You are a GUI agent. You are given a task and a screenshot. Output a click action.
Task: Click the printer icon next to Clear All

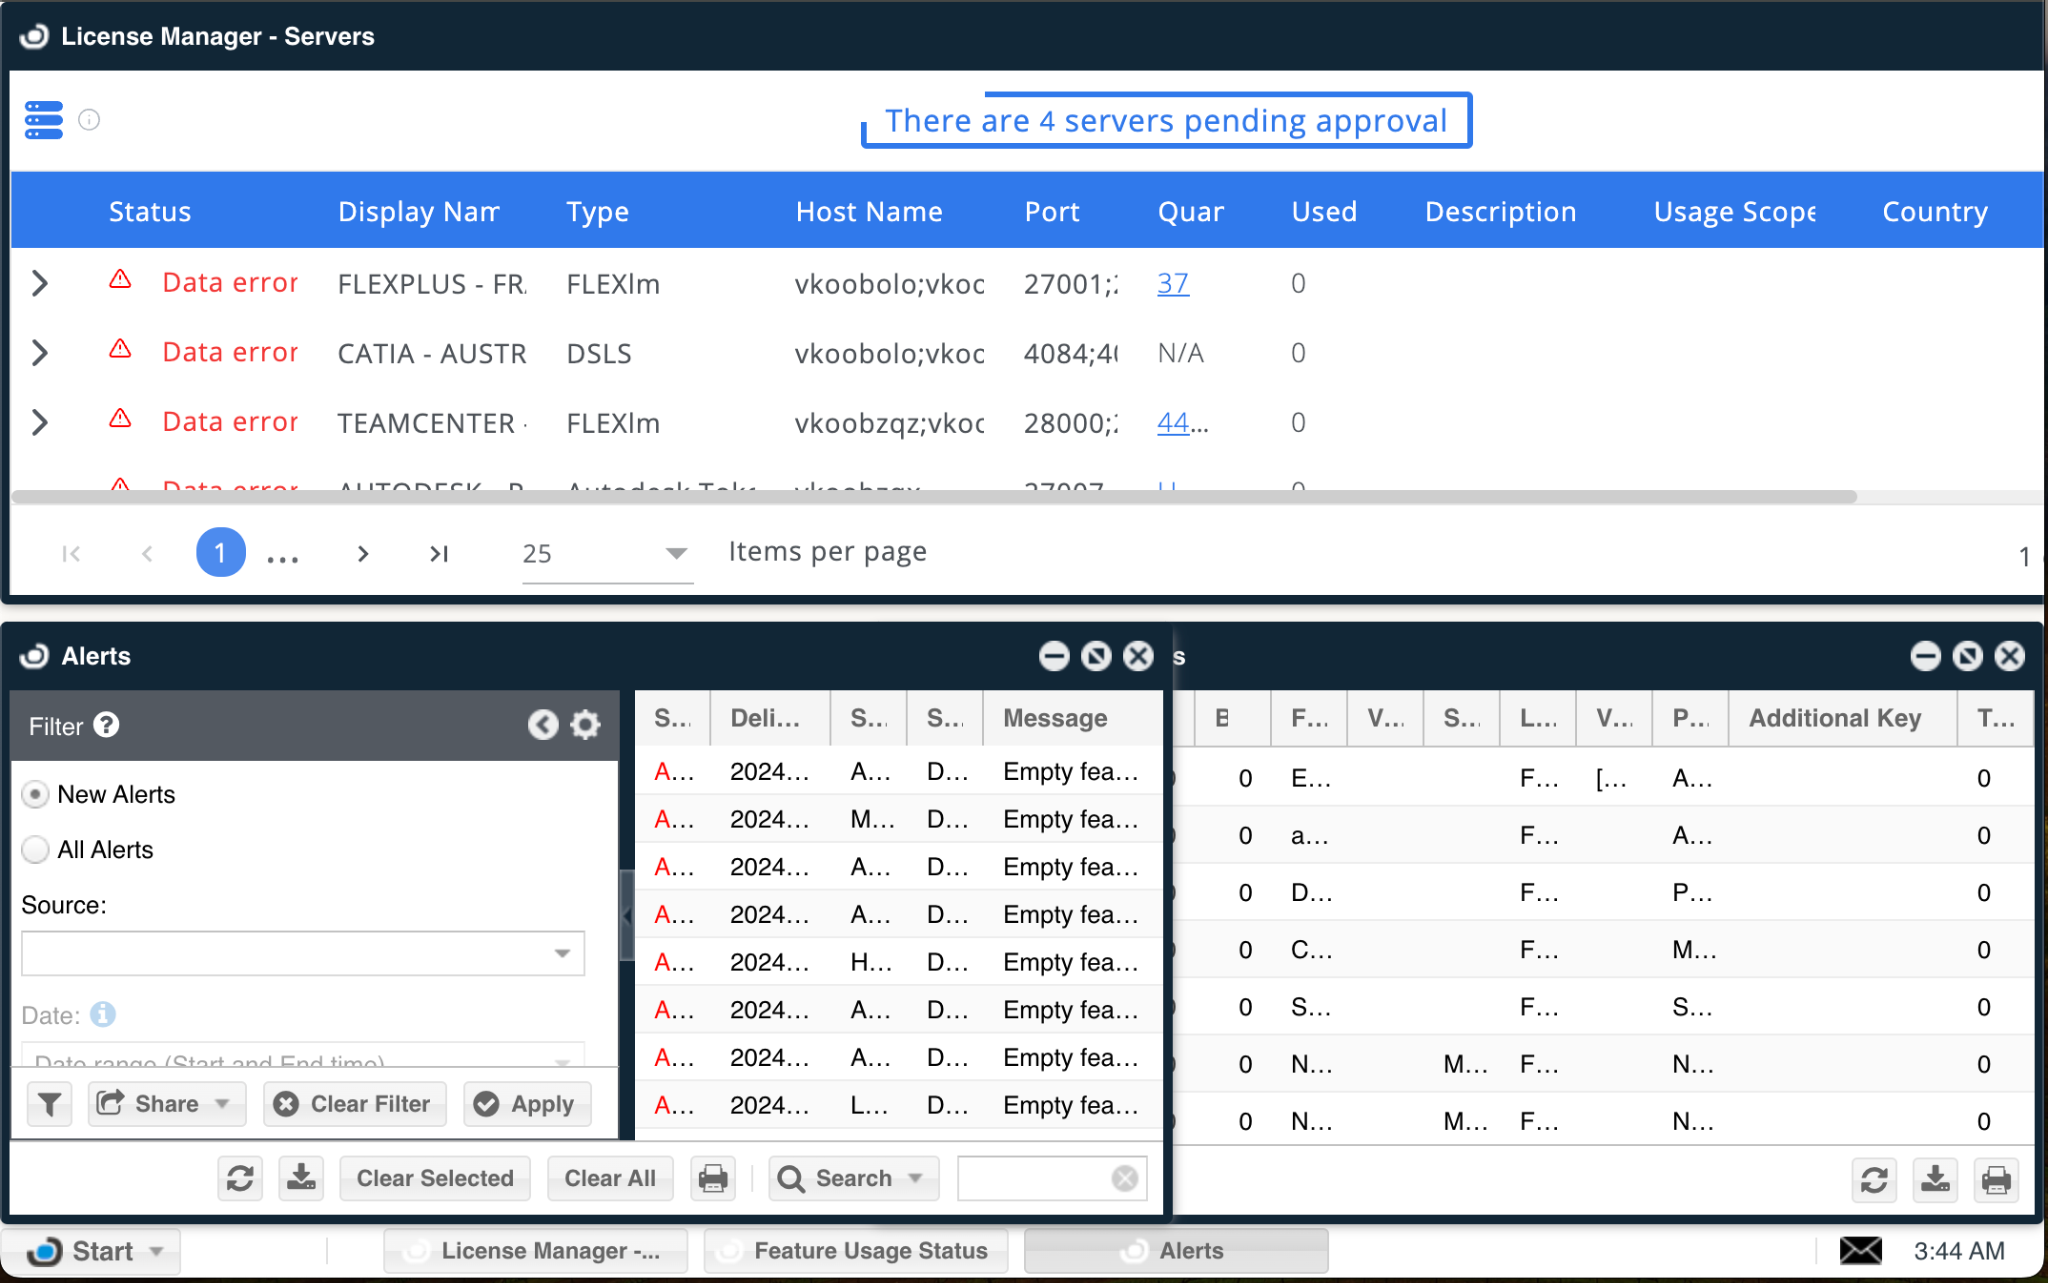(x=713, y=1178)
